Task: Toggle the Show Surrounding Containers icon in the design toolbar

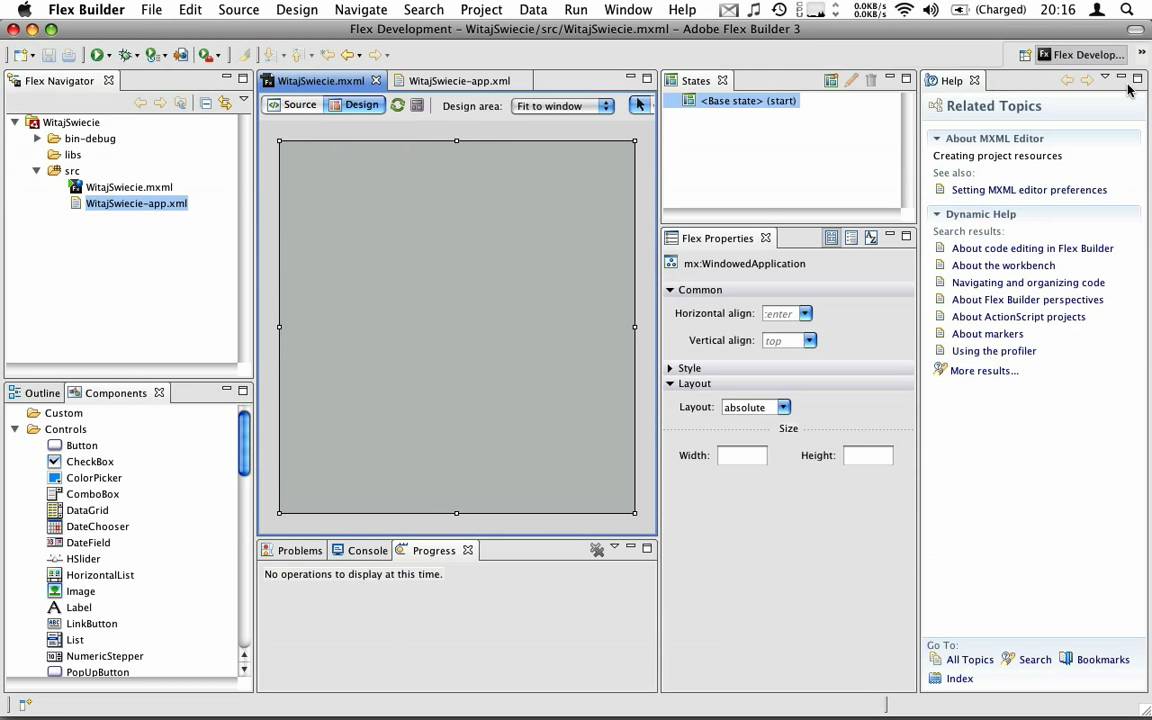Action: coord(417,105)
